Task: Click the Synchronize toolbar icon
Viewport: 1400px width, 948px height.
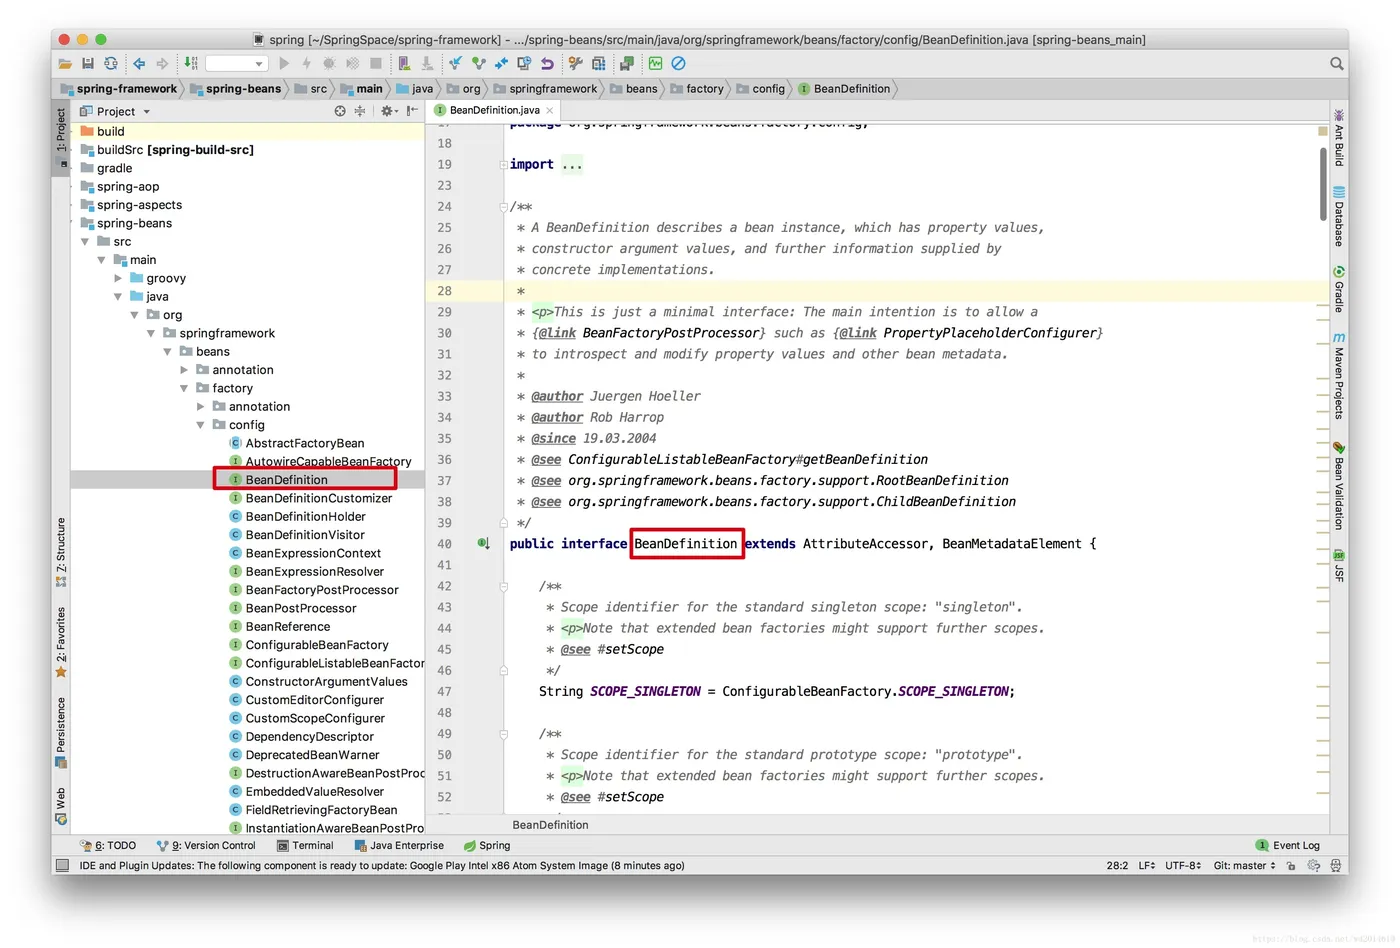Action: click(111, 64)
